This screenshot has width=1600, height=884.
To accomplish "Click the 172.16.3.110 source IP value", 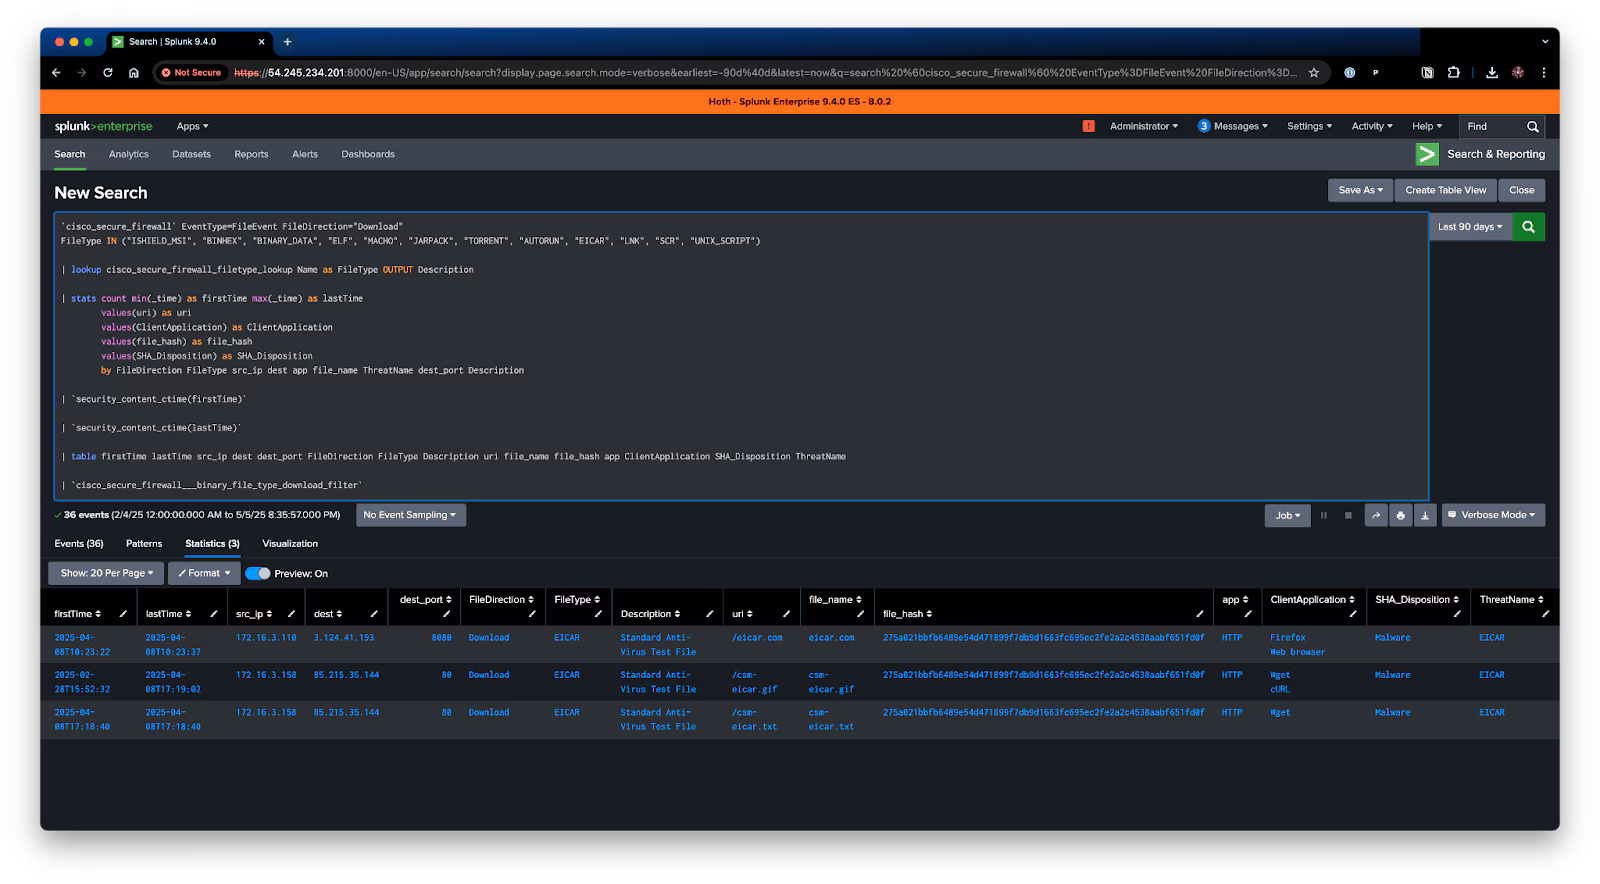I will coord(266,638).
